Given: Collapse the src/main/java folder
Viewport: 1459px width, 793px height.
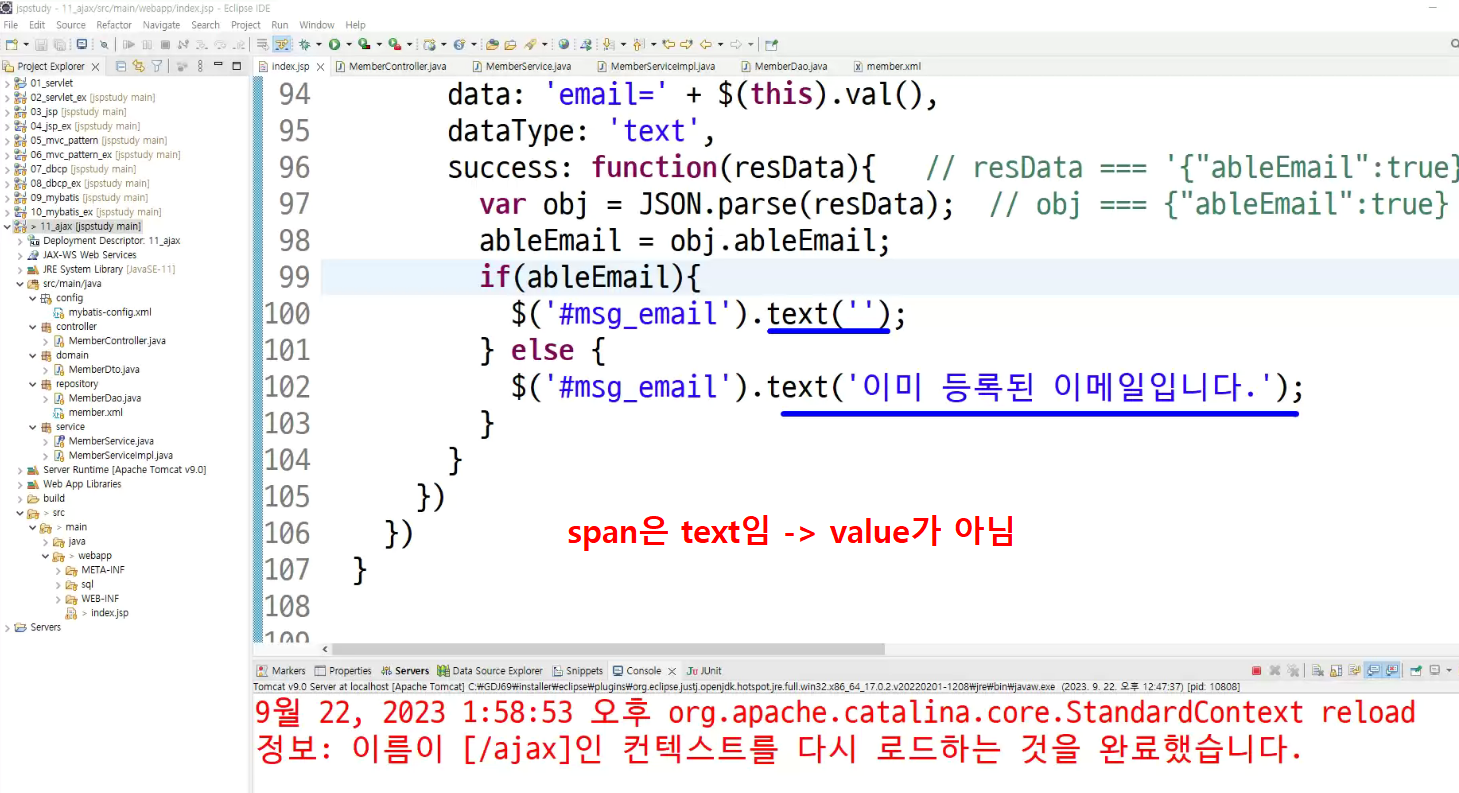Looking at the screenshot, I should pyautogui.click(x=19, y=284).
